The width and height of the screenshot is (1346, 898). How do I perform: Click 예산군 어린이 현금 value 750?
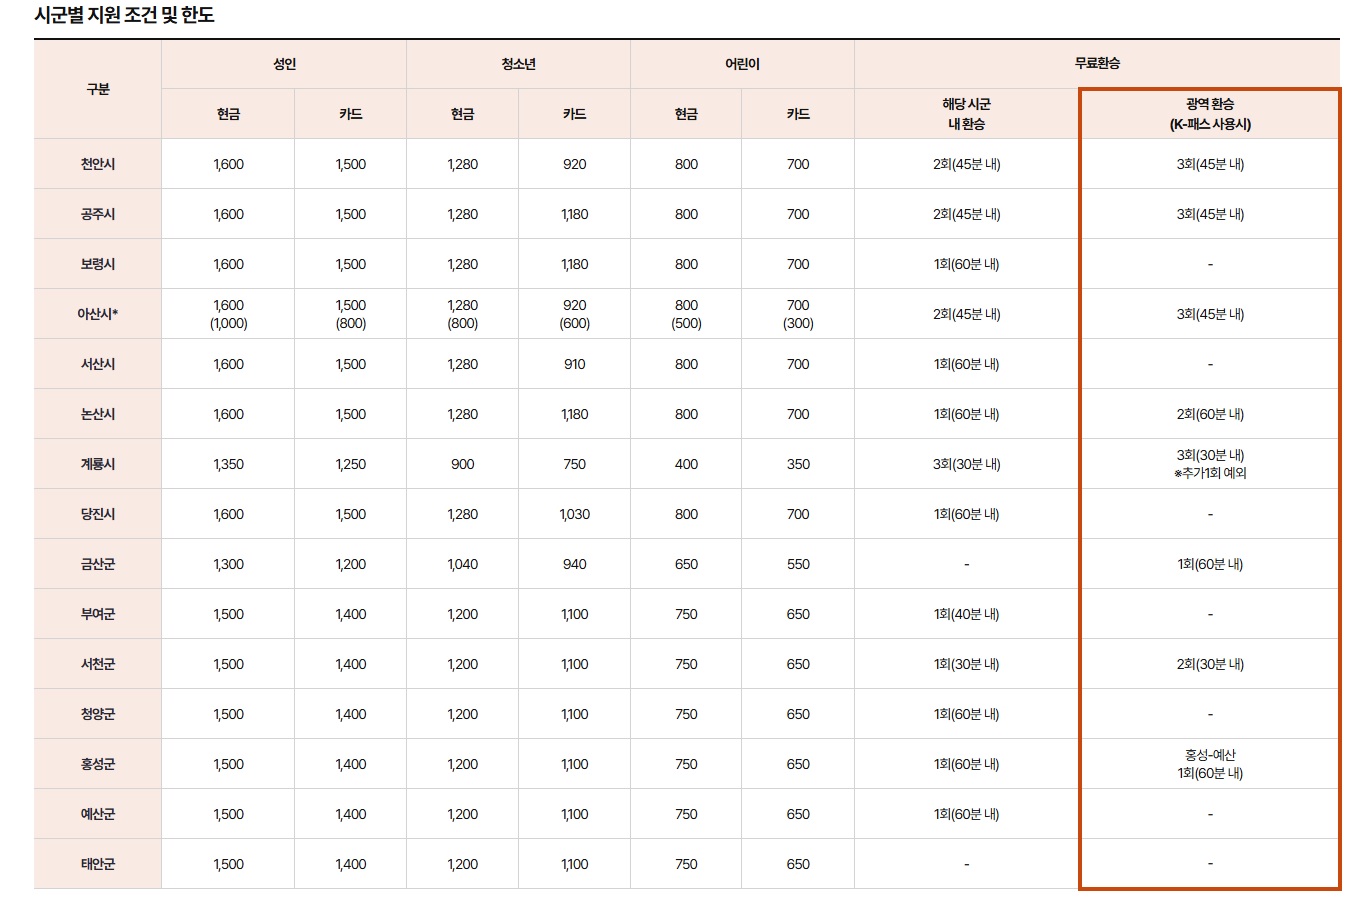point(686,814)
